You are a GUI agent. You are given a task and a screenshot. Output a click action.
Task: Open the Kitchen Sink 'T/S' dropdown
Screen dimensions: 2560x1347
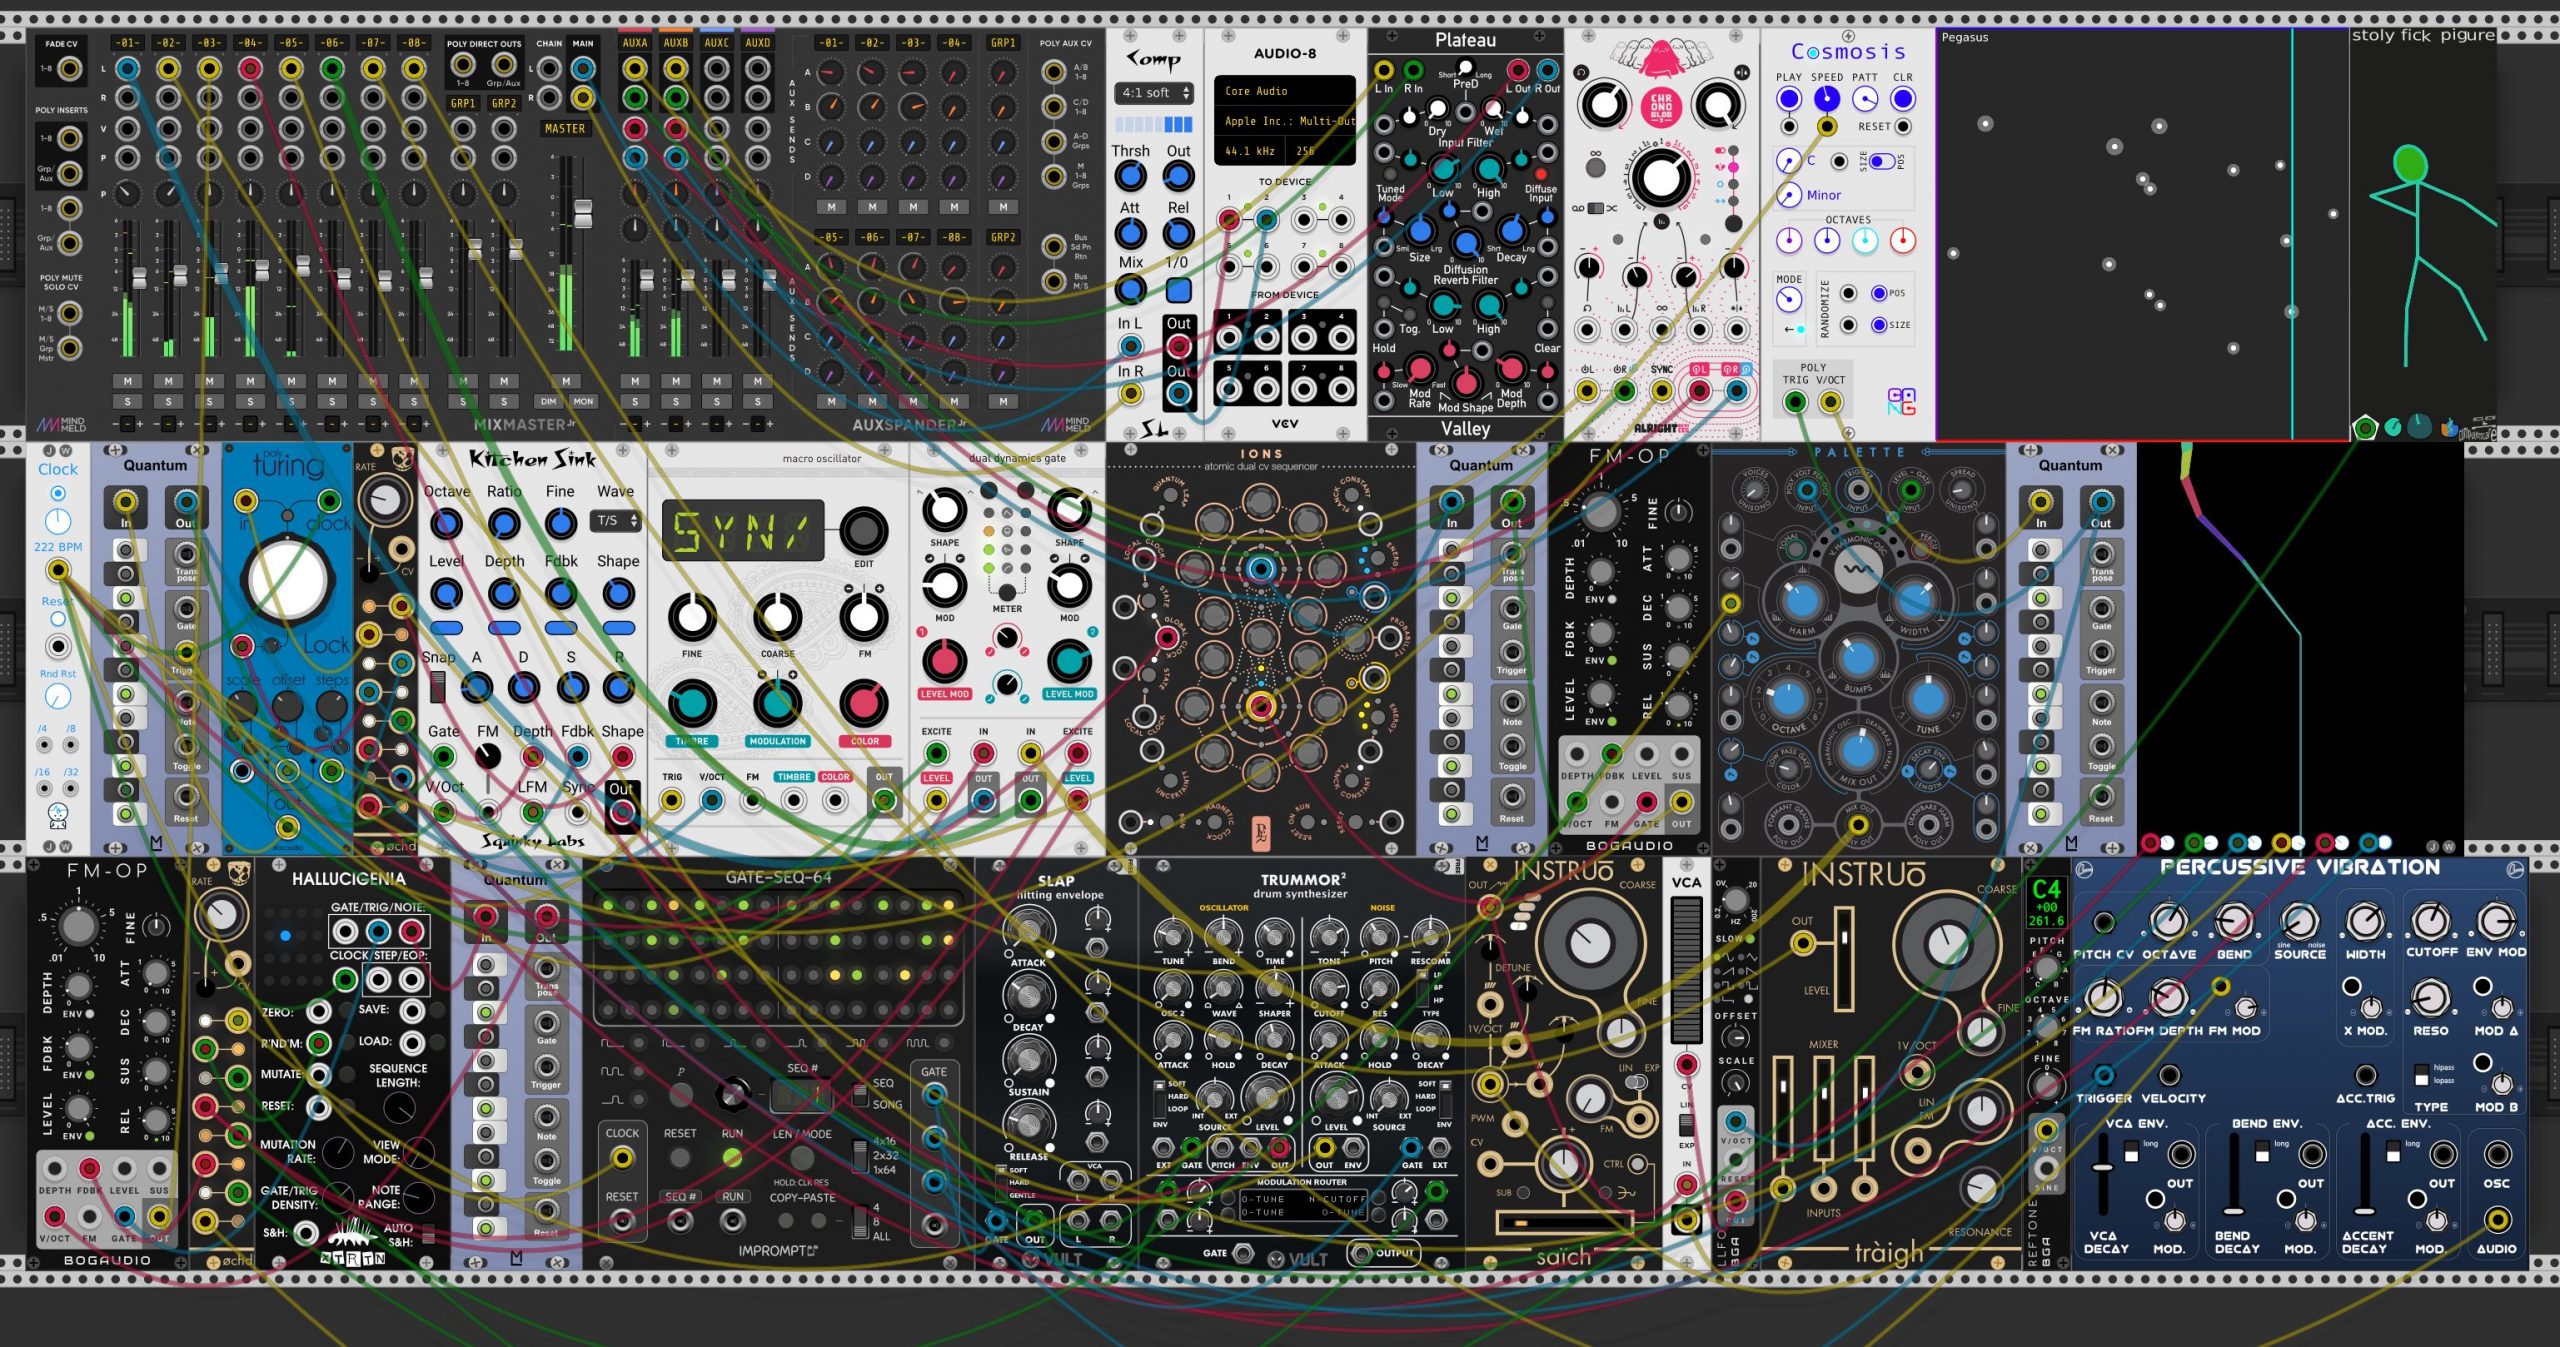pyautogui.click(x=616, y=521)
